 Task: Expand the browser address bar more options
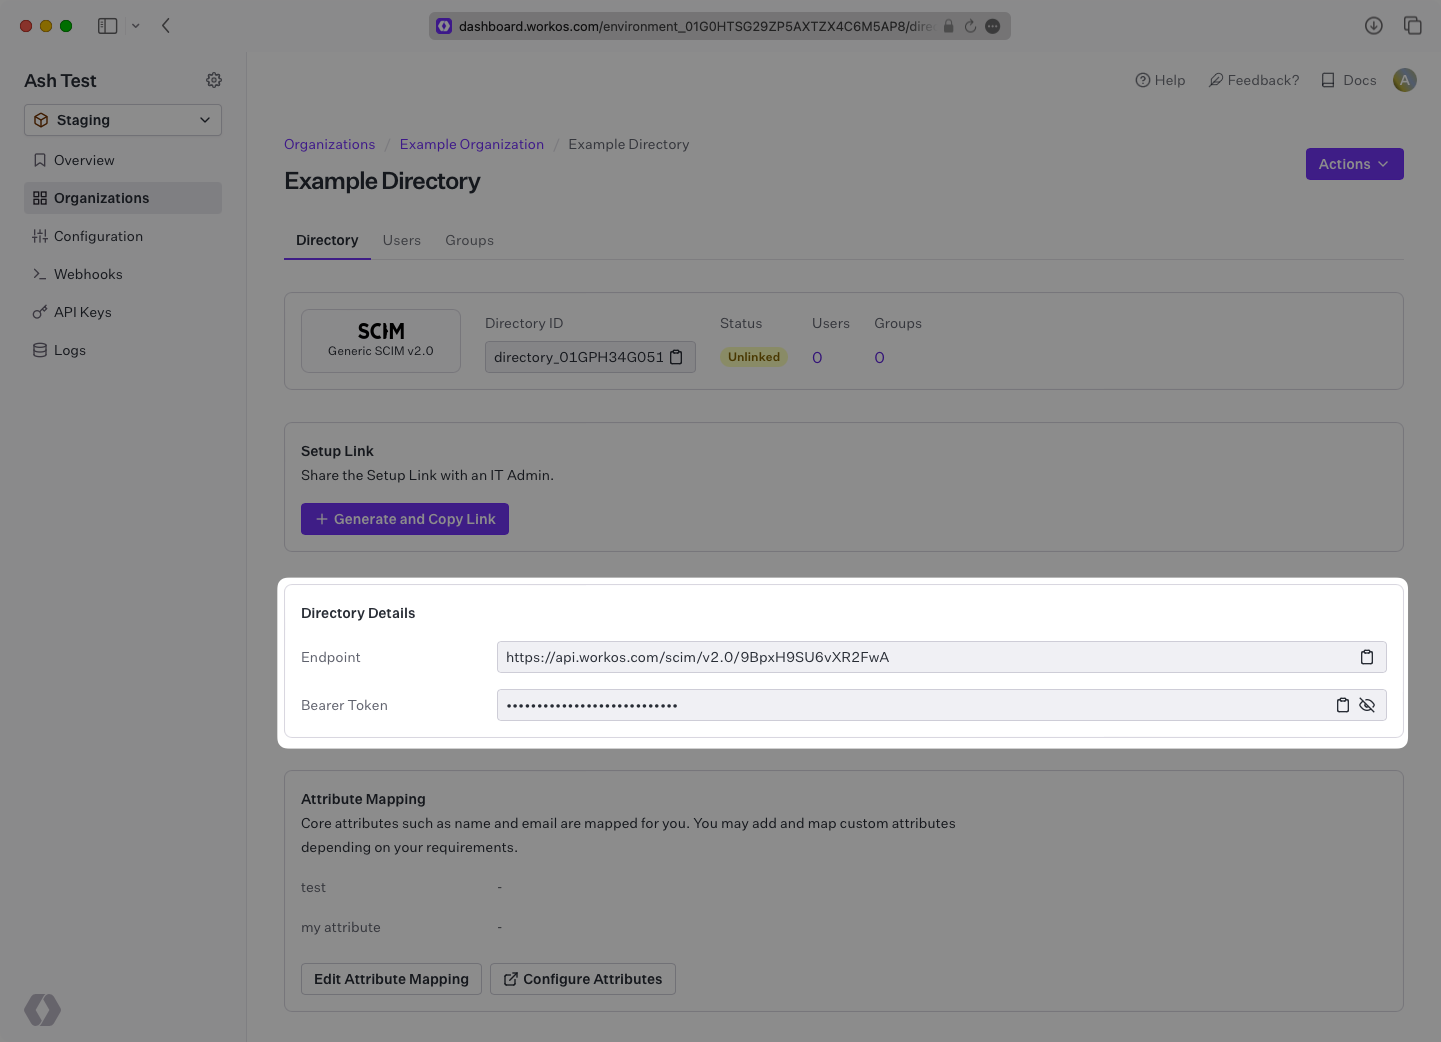pyautogui.click(x=992, y=26)
